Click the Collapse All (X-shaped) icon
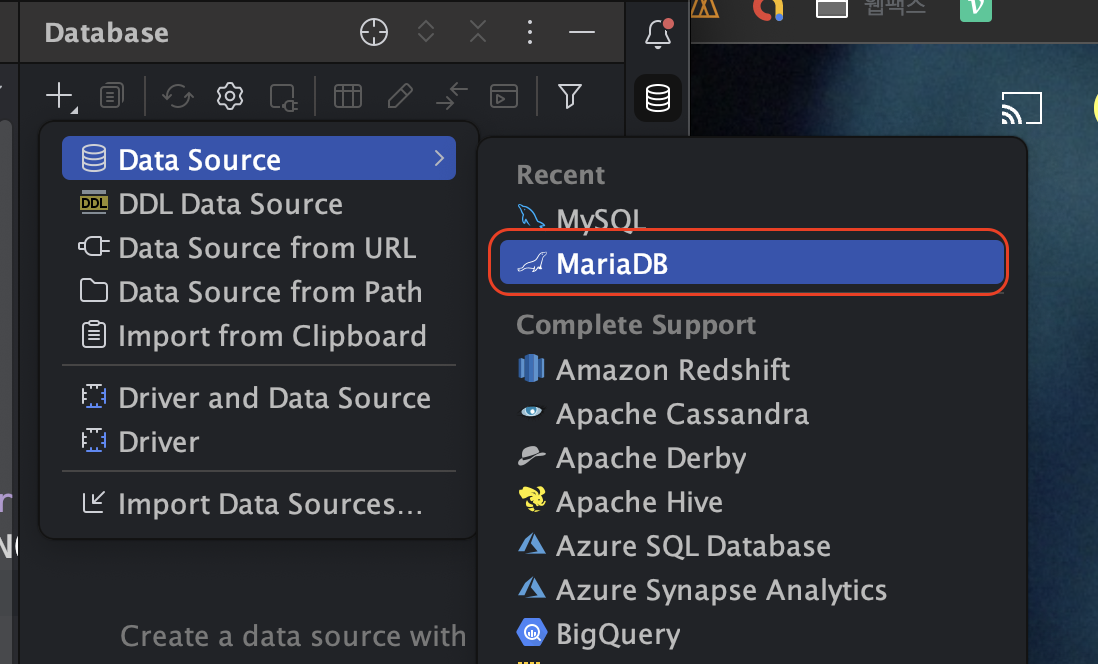Viewport: 1098px width, 664px height. click(x=478, y=32)
